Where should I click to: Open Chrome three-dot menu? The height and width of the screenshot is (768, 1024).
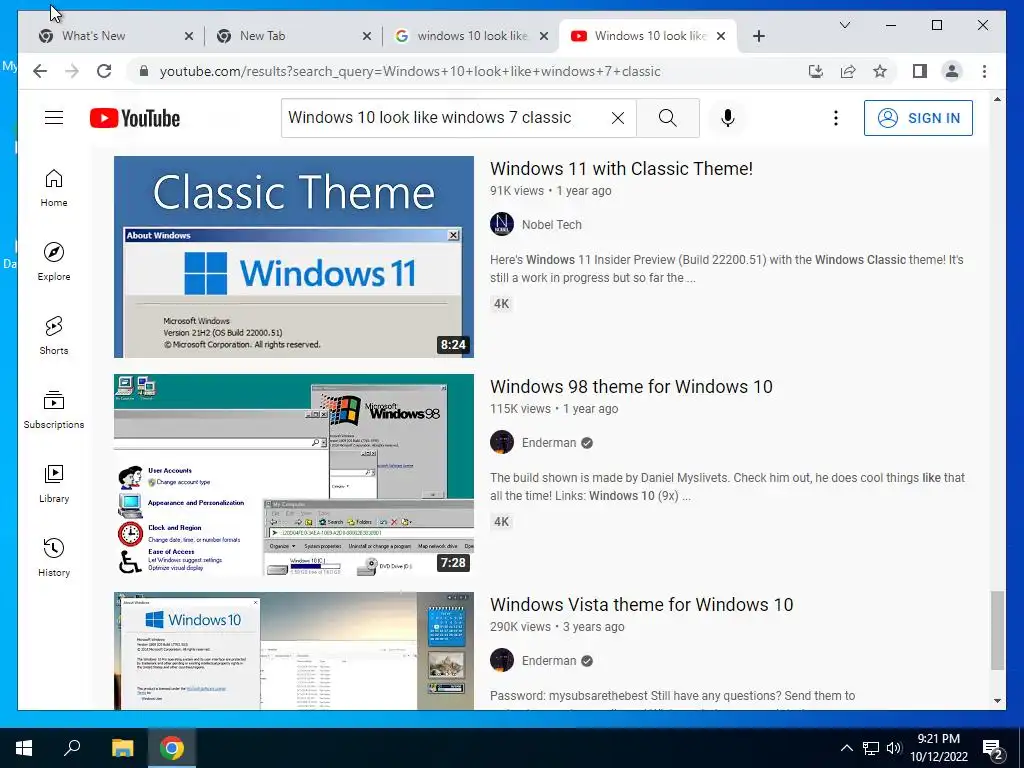[984, 71]
